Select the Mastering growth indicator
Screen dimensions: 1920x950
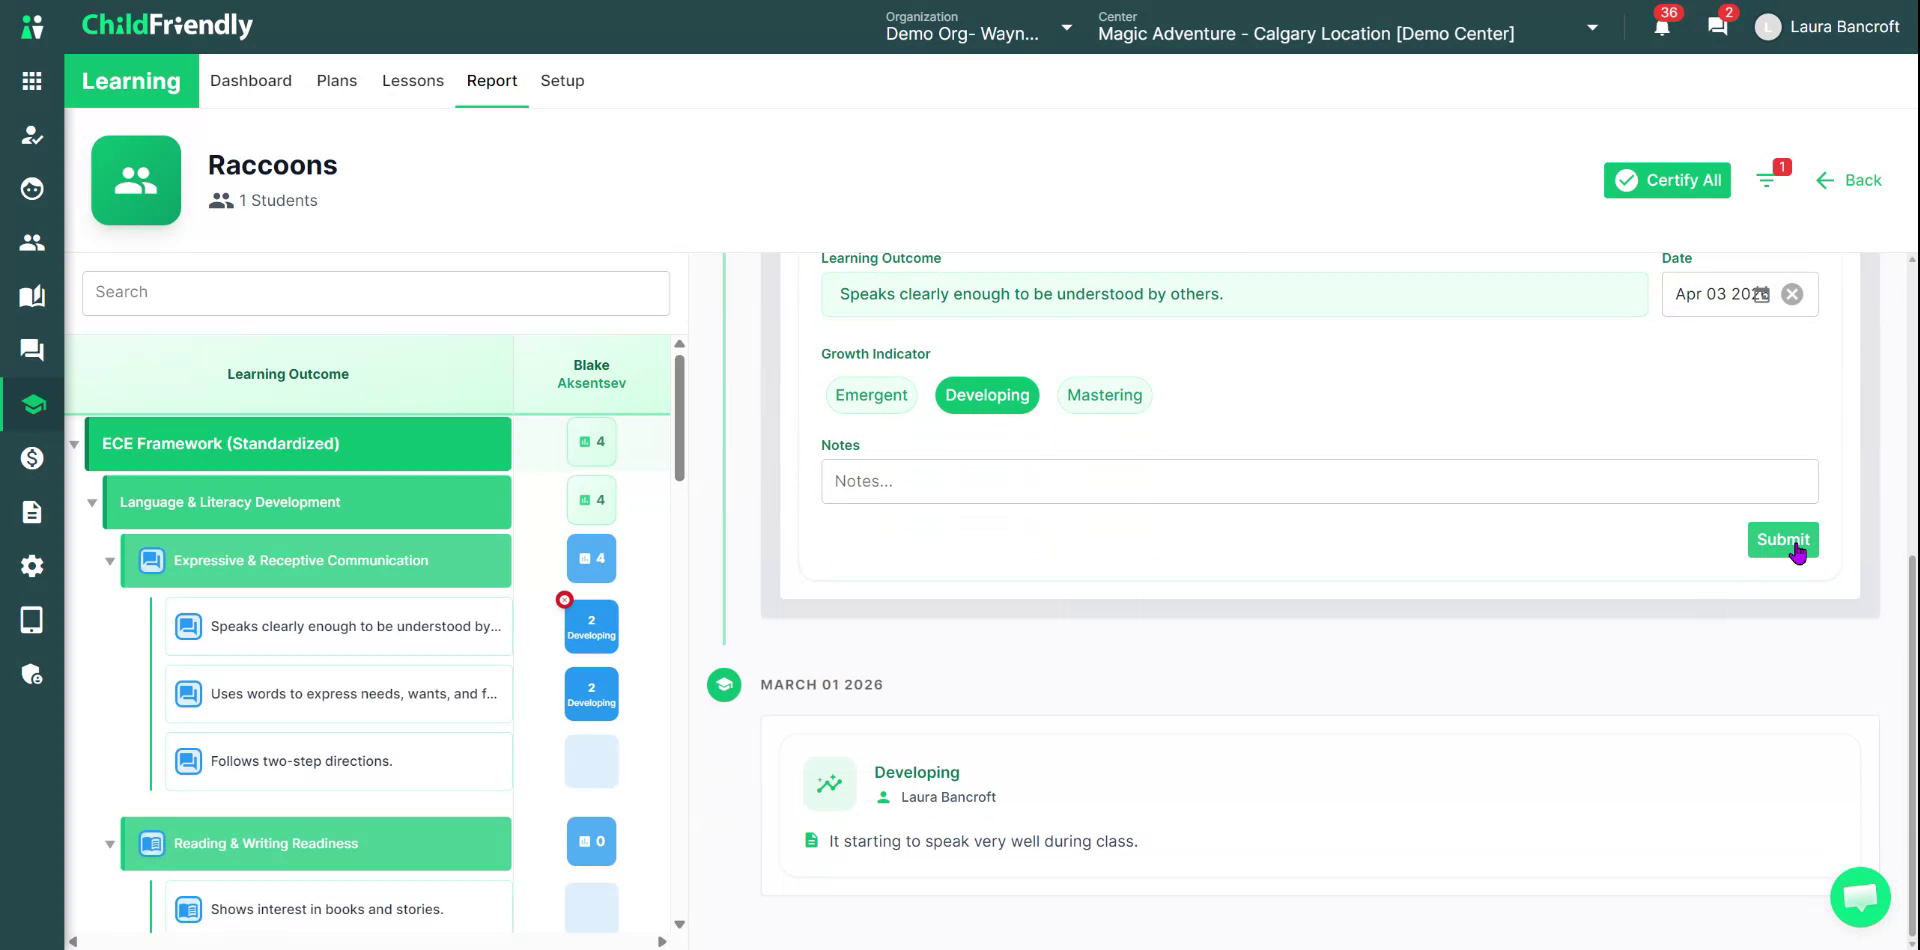(1104, 395)
